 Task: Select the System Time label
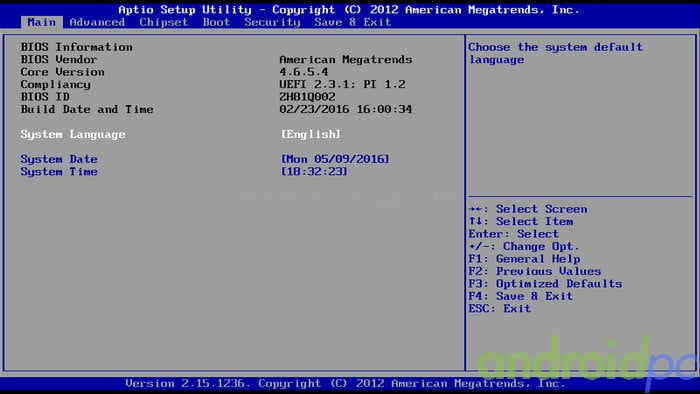(59, 172)
